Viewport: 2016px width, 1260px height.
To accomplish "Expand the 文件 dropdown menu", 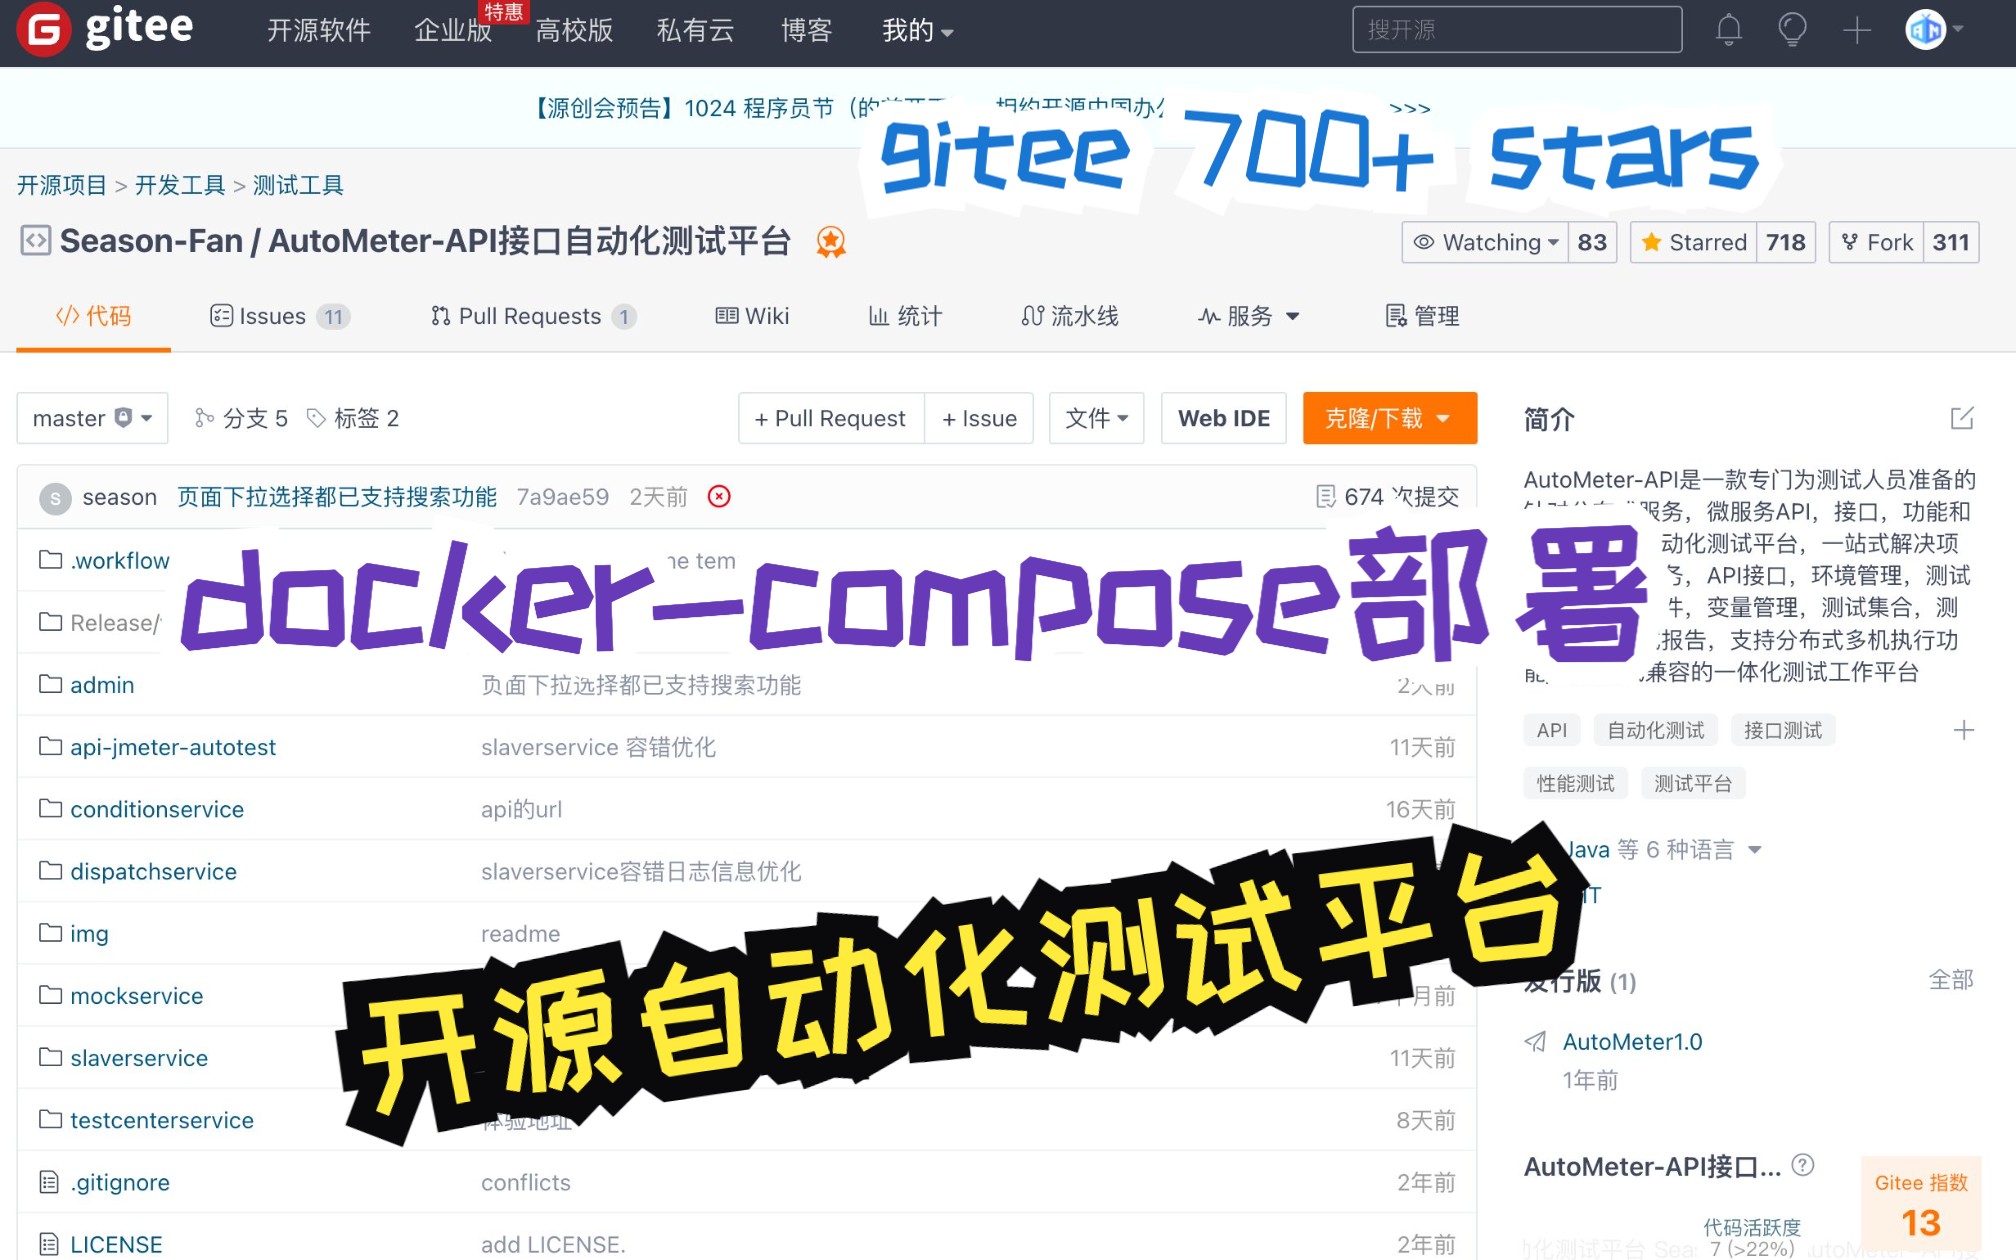I will (x=1094, y=420).
